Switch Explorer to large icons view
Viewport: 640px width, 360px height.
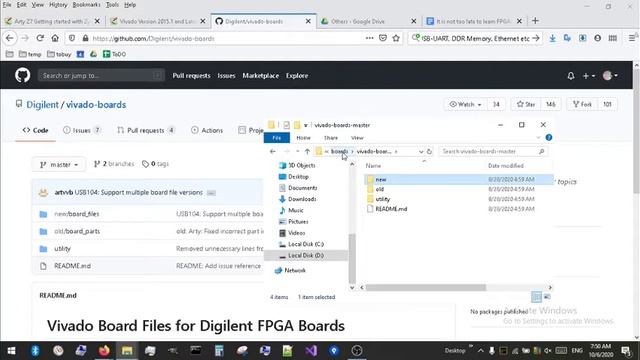547,297
